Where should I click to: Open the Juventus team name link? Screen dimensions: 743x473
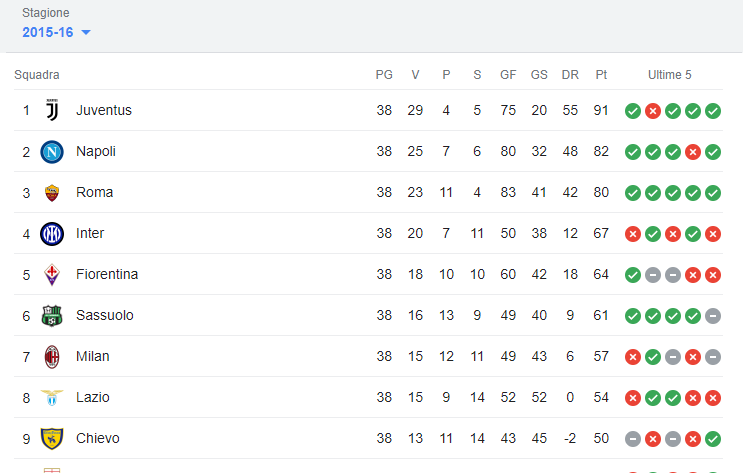104,110
